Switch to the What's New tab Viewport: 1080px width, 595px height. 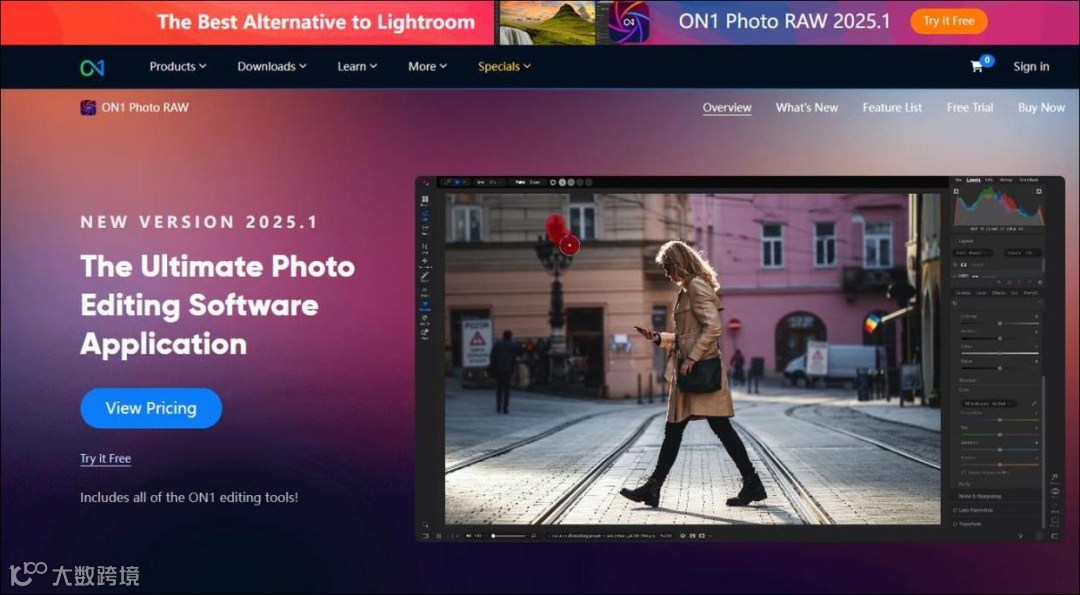807,107
